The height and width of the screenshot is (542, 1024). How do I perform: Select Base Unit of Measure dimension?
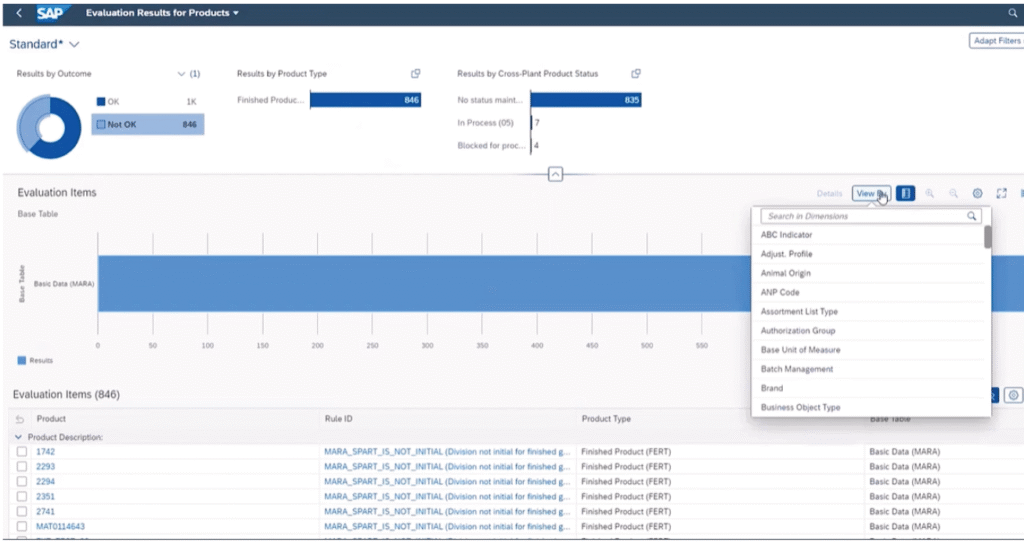click(x=800, y=350)
